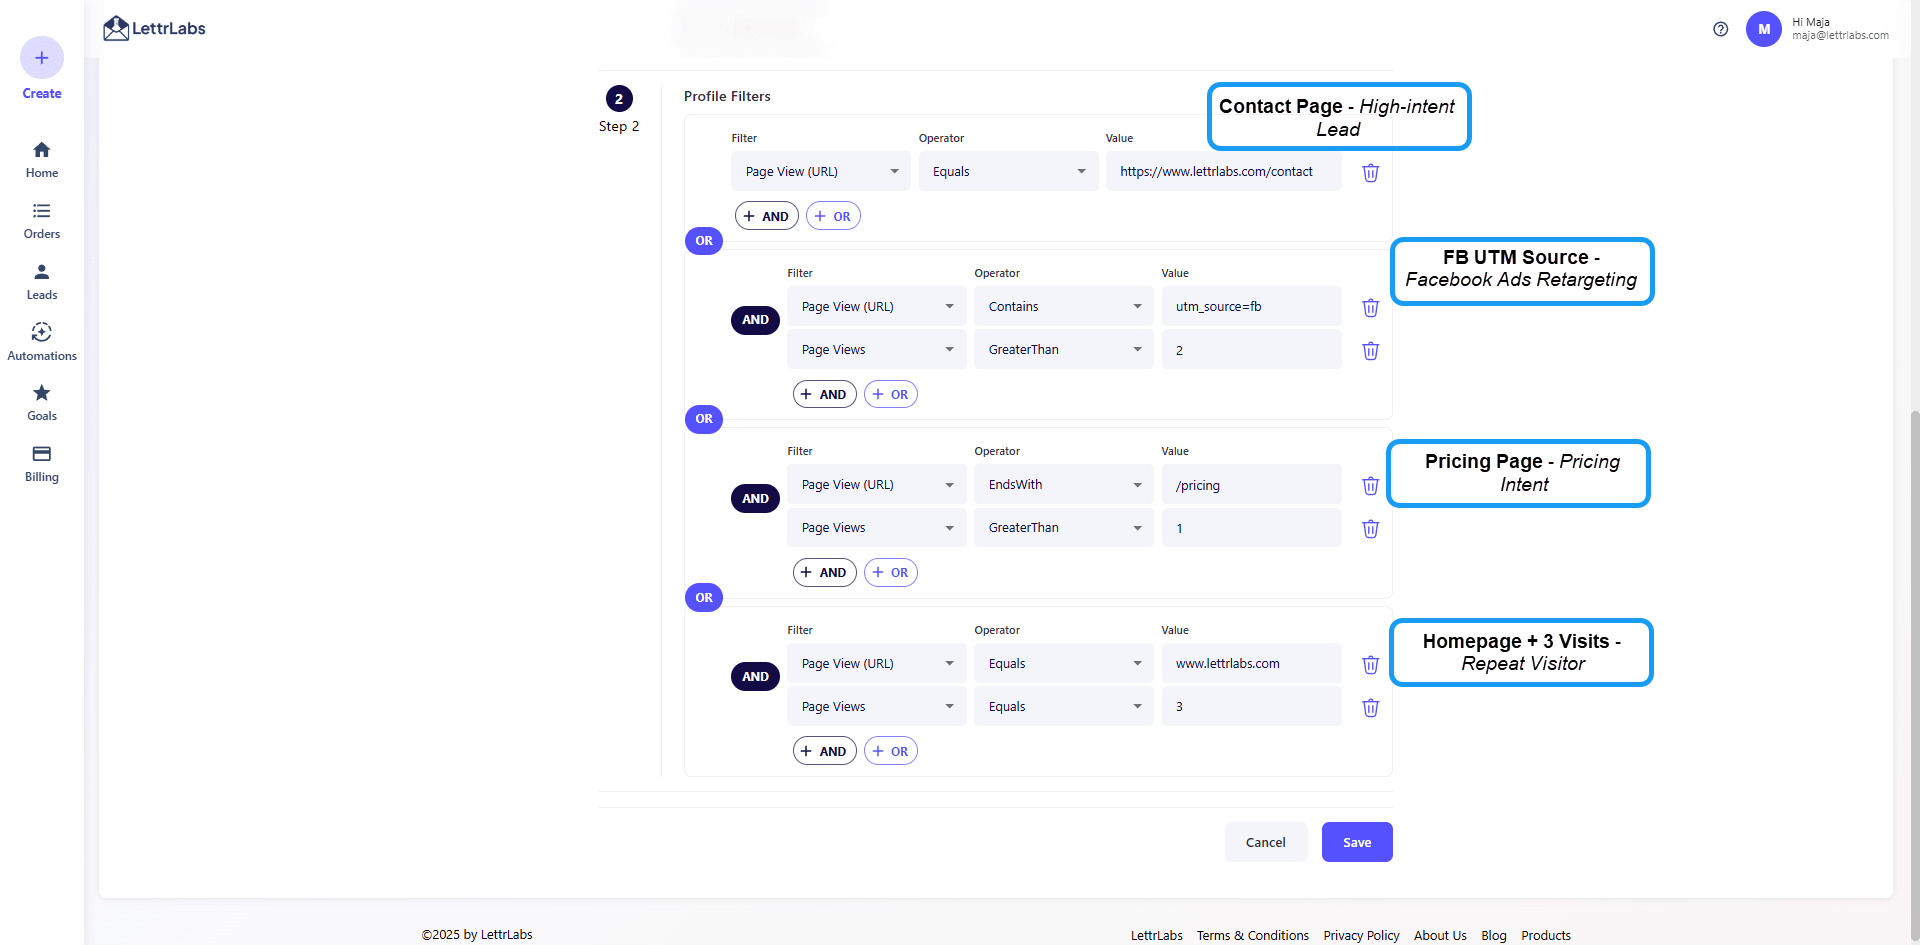Go to Home in sidebar
The height and width of the screenshot is (945, 1920).
coord(42,159)
